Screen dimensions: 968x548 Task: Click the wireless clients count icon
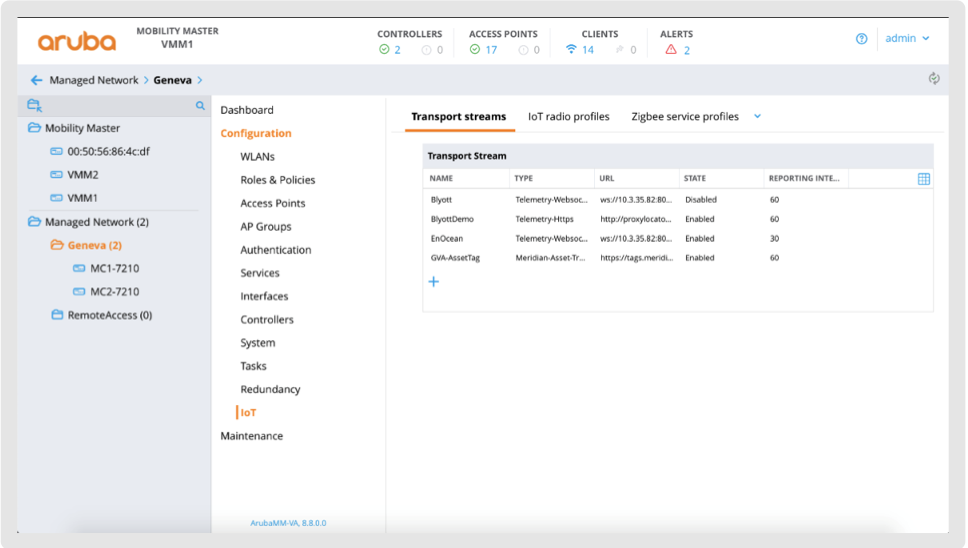point(571,50)
